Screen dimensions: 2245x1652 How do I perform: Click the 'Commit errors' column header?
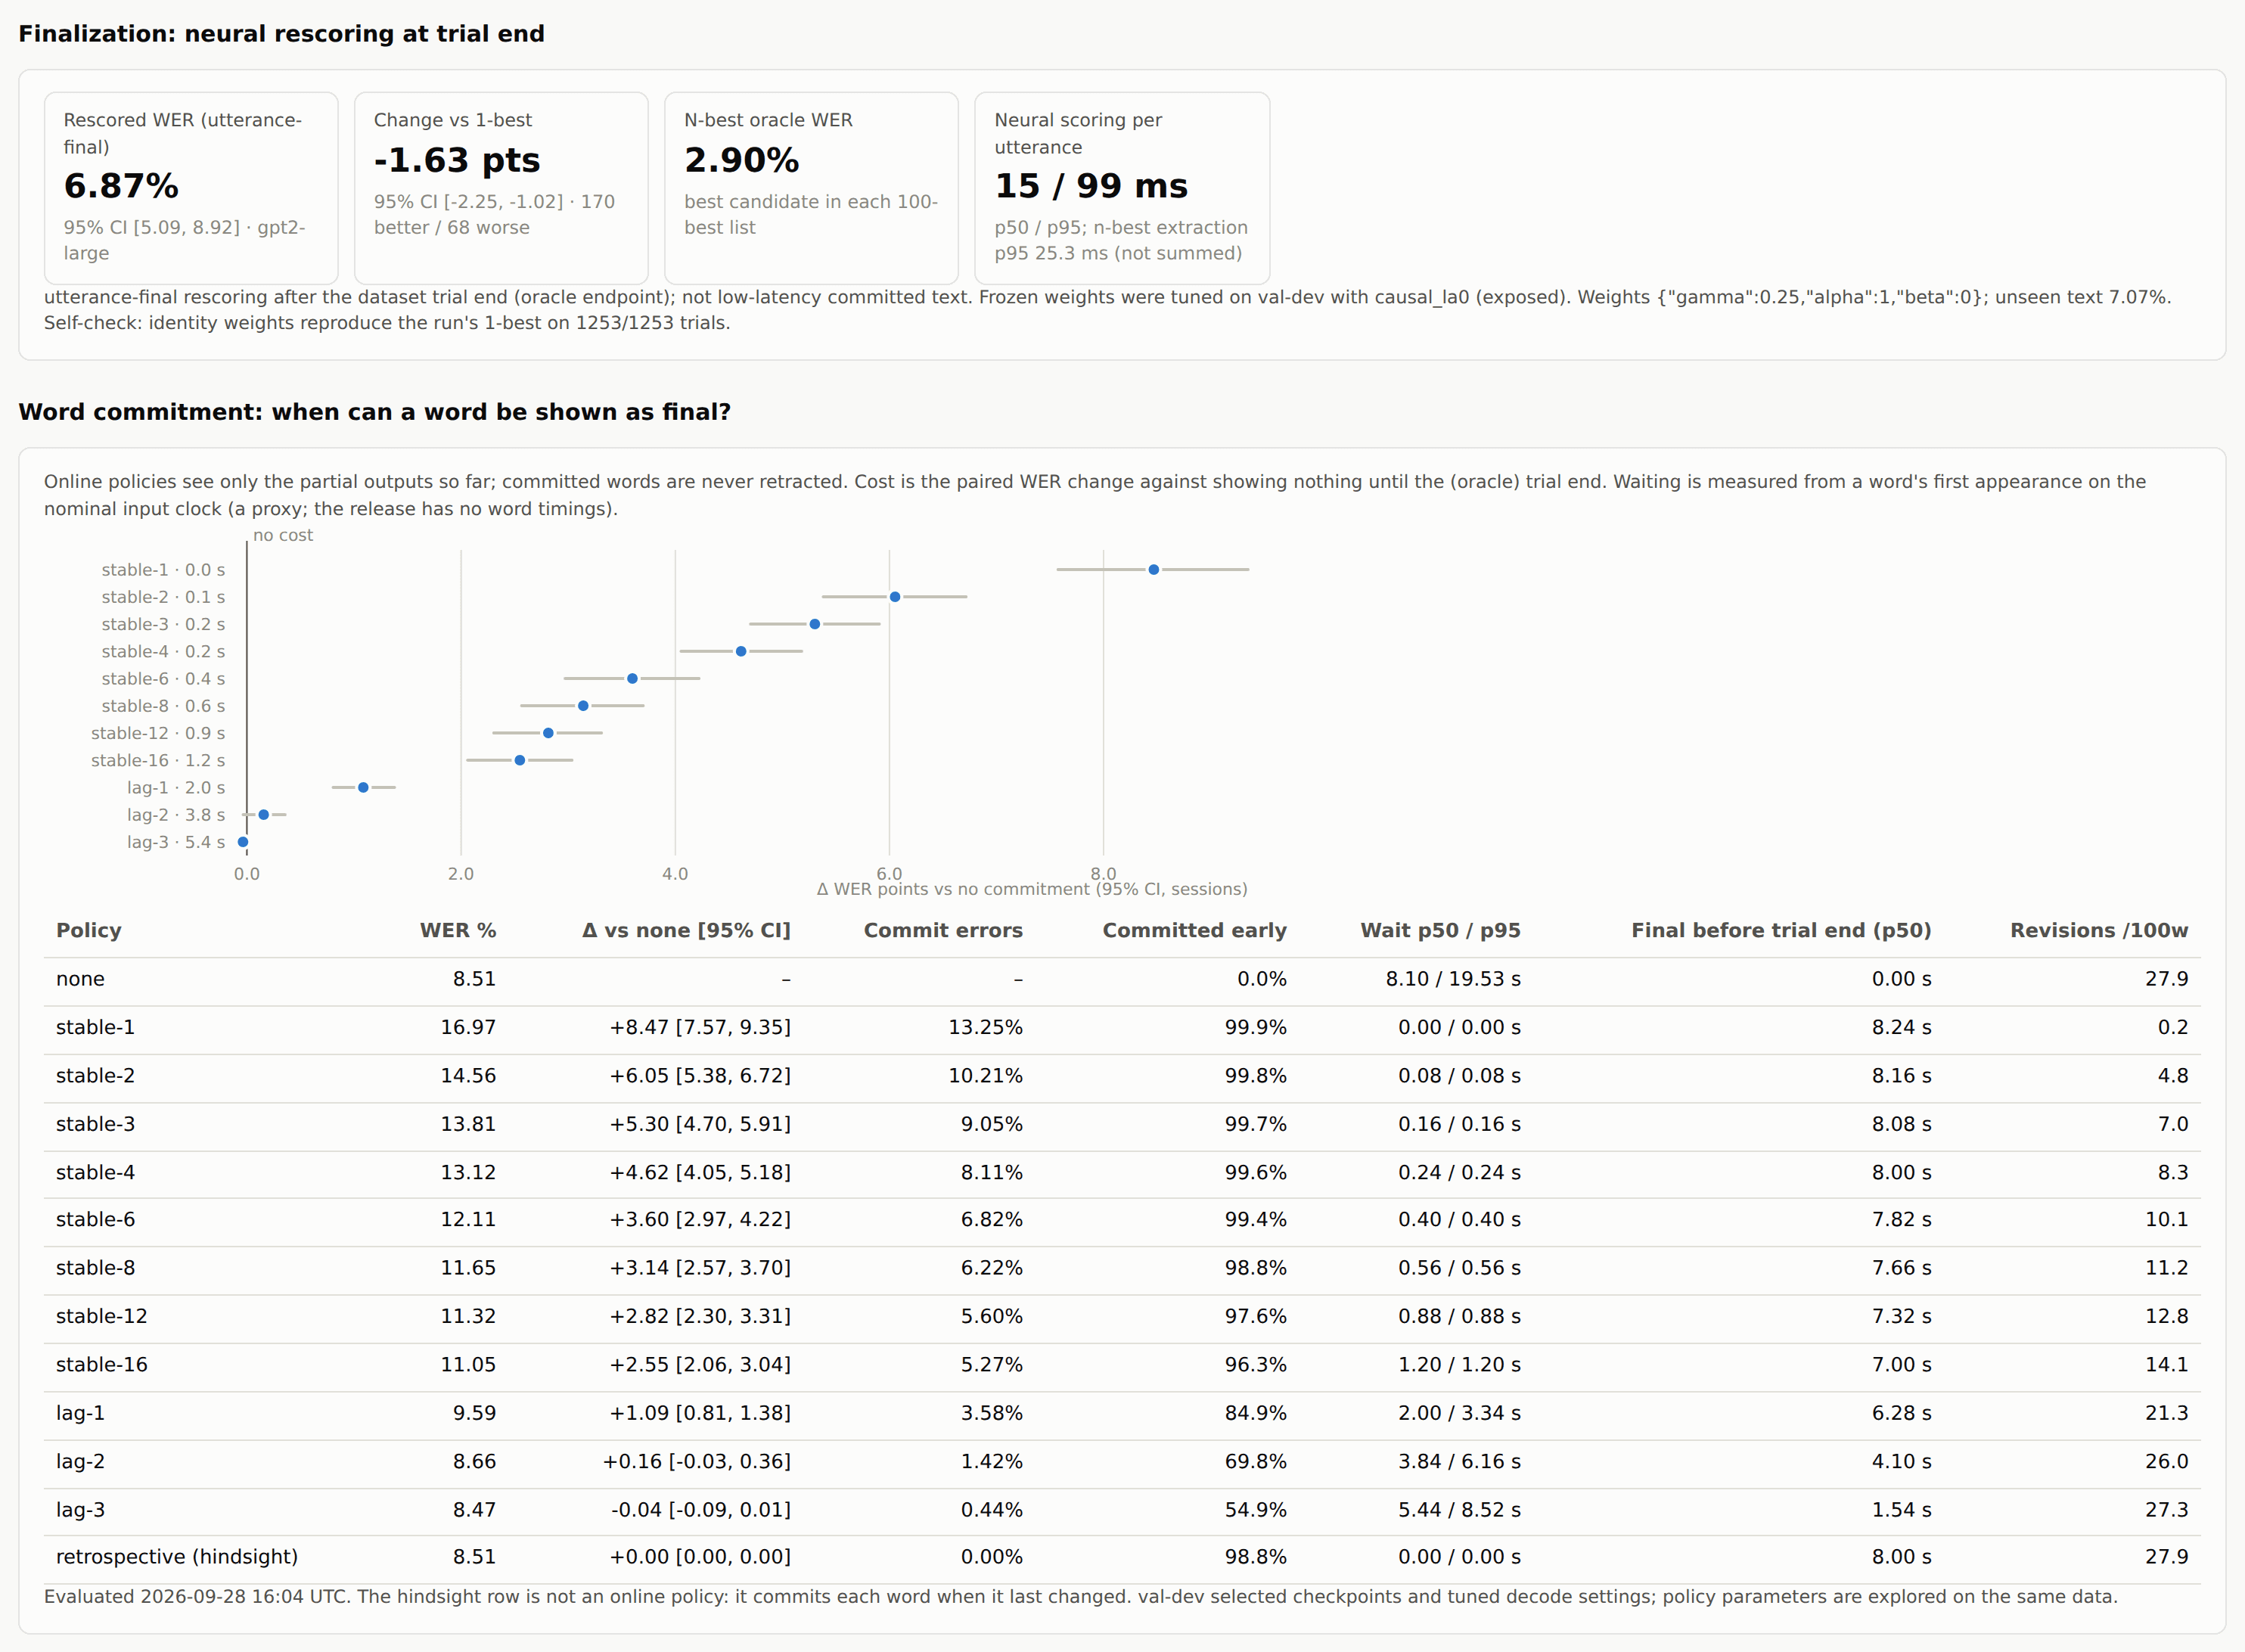coord(943,930)
